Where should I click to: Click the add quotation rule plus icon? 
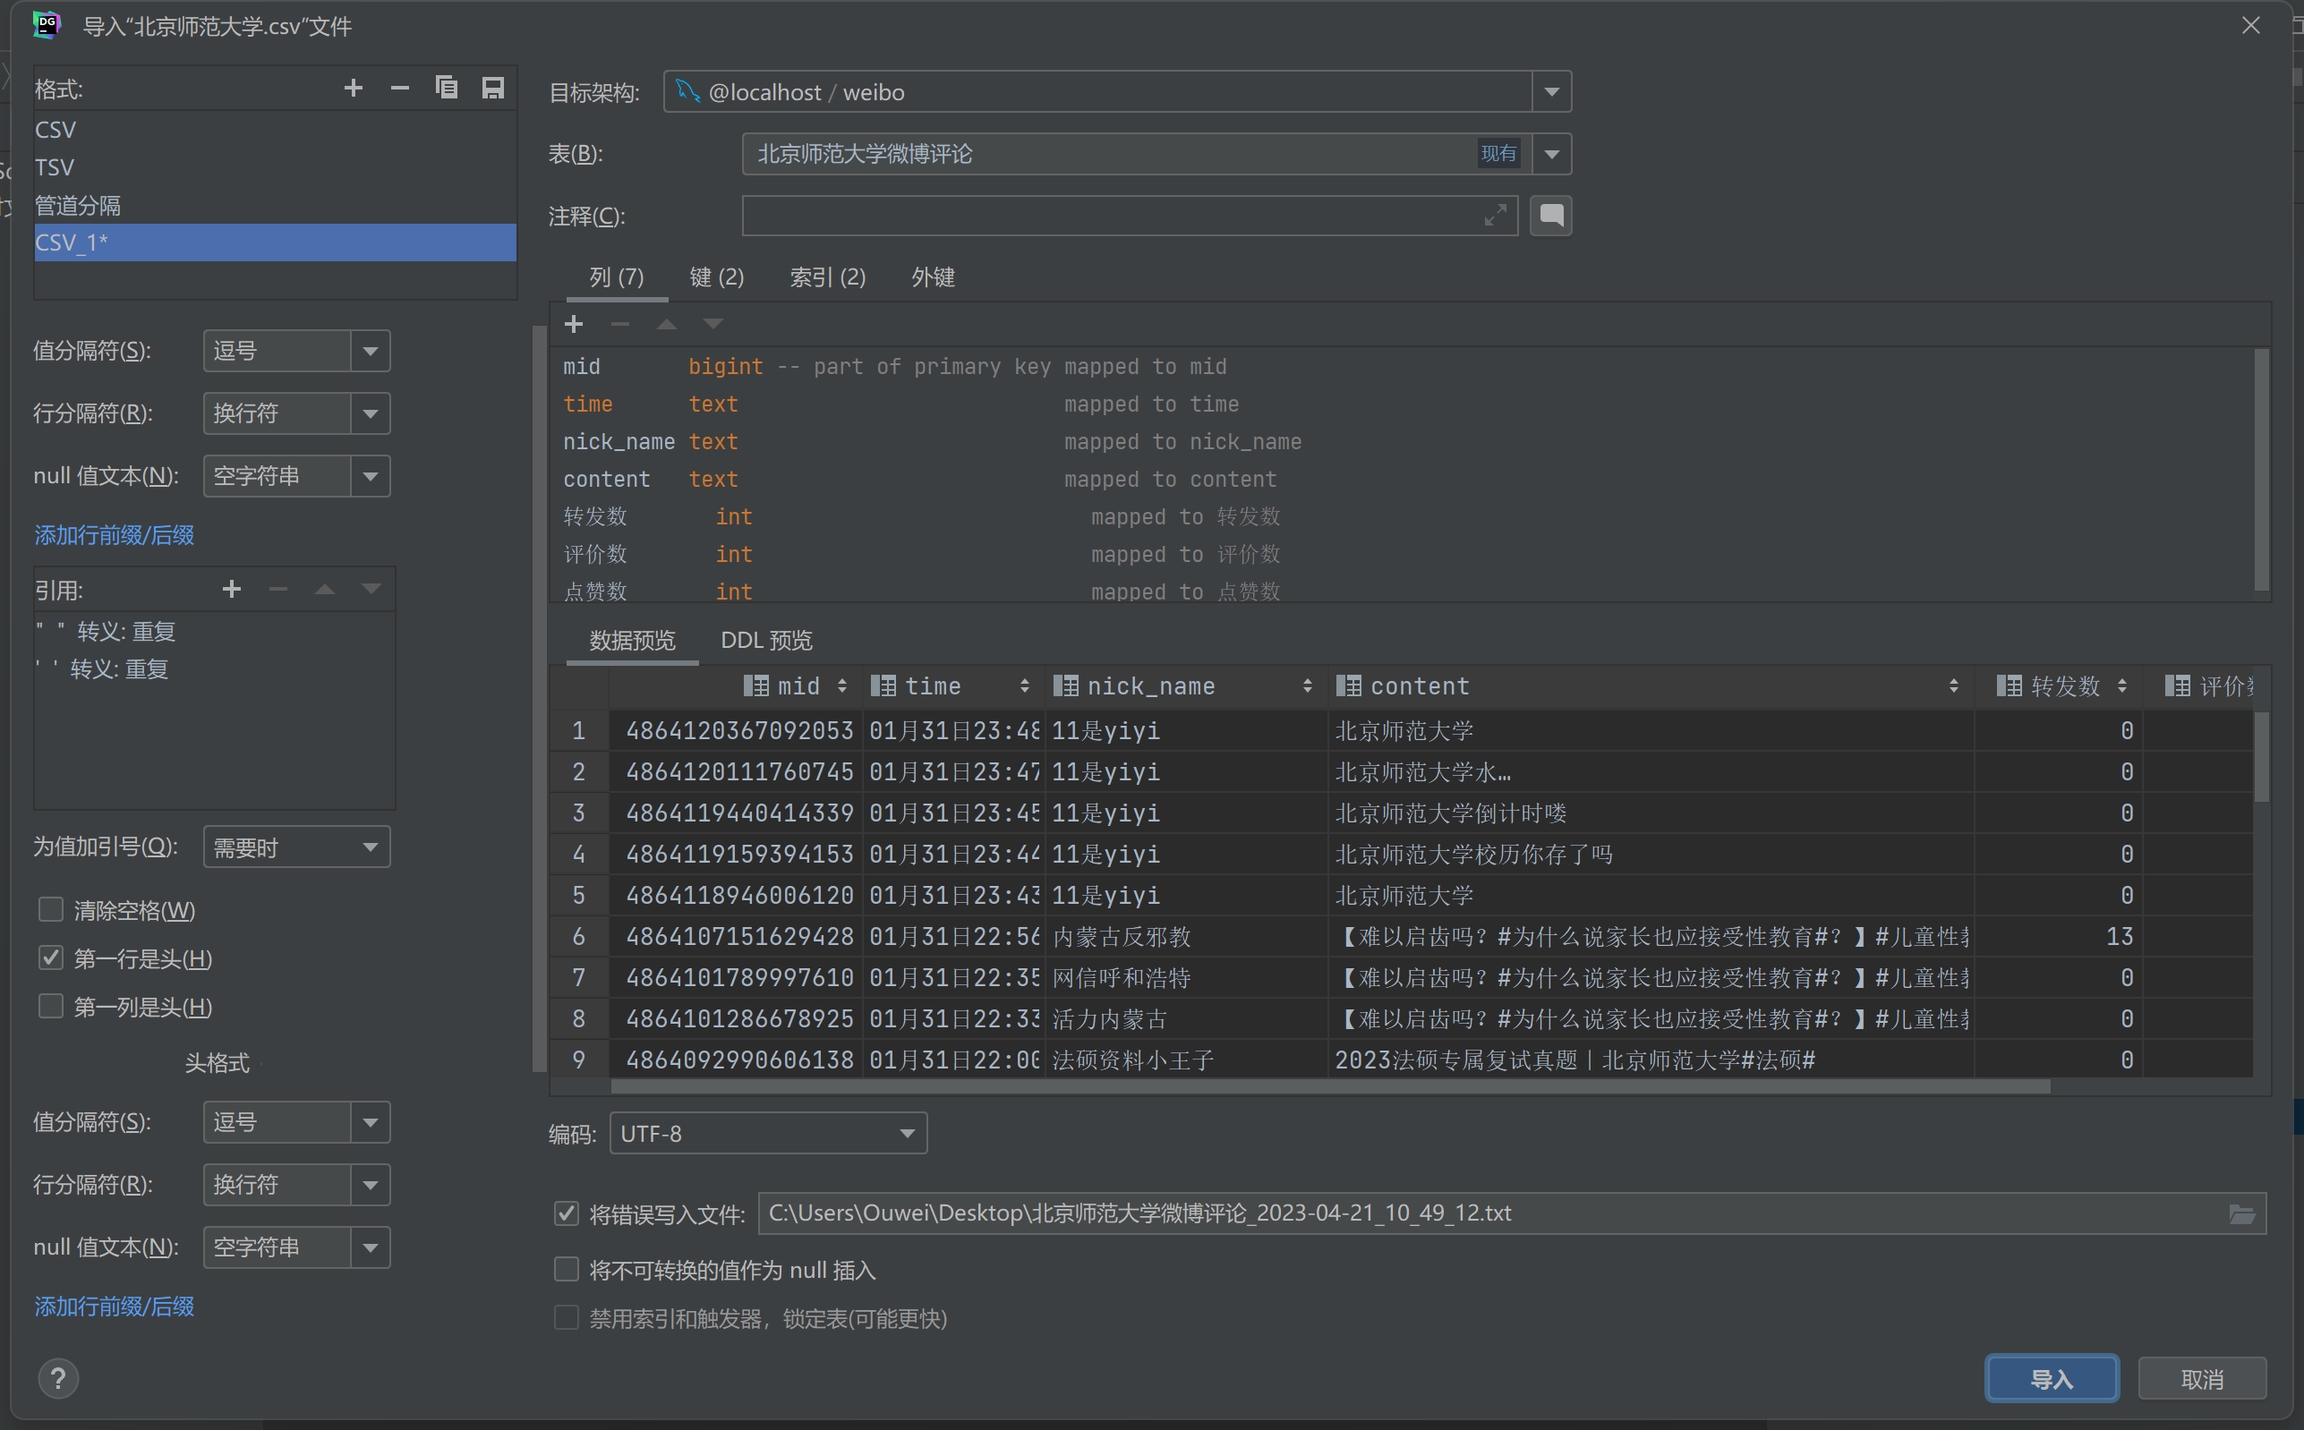232,590
